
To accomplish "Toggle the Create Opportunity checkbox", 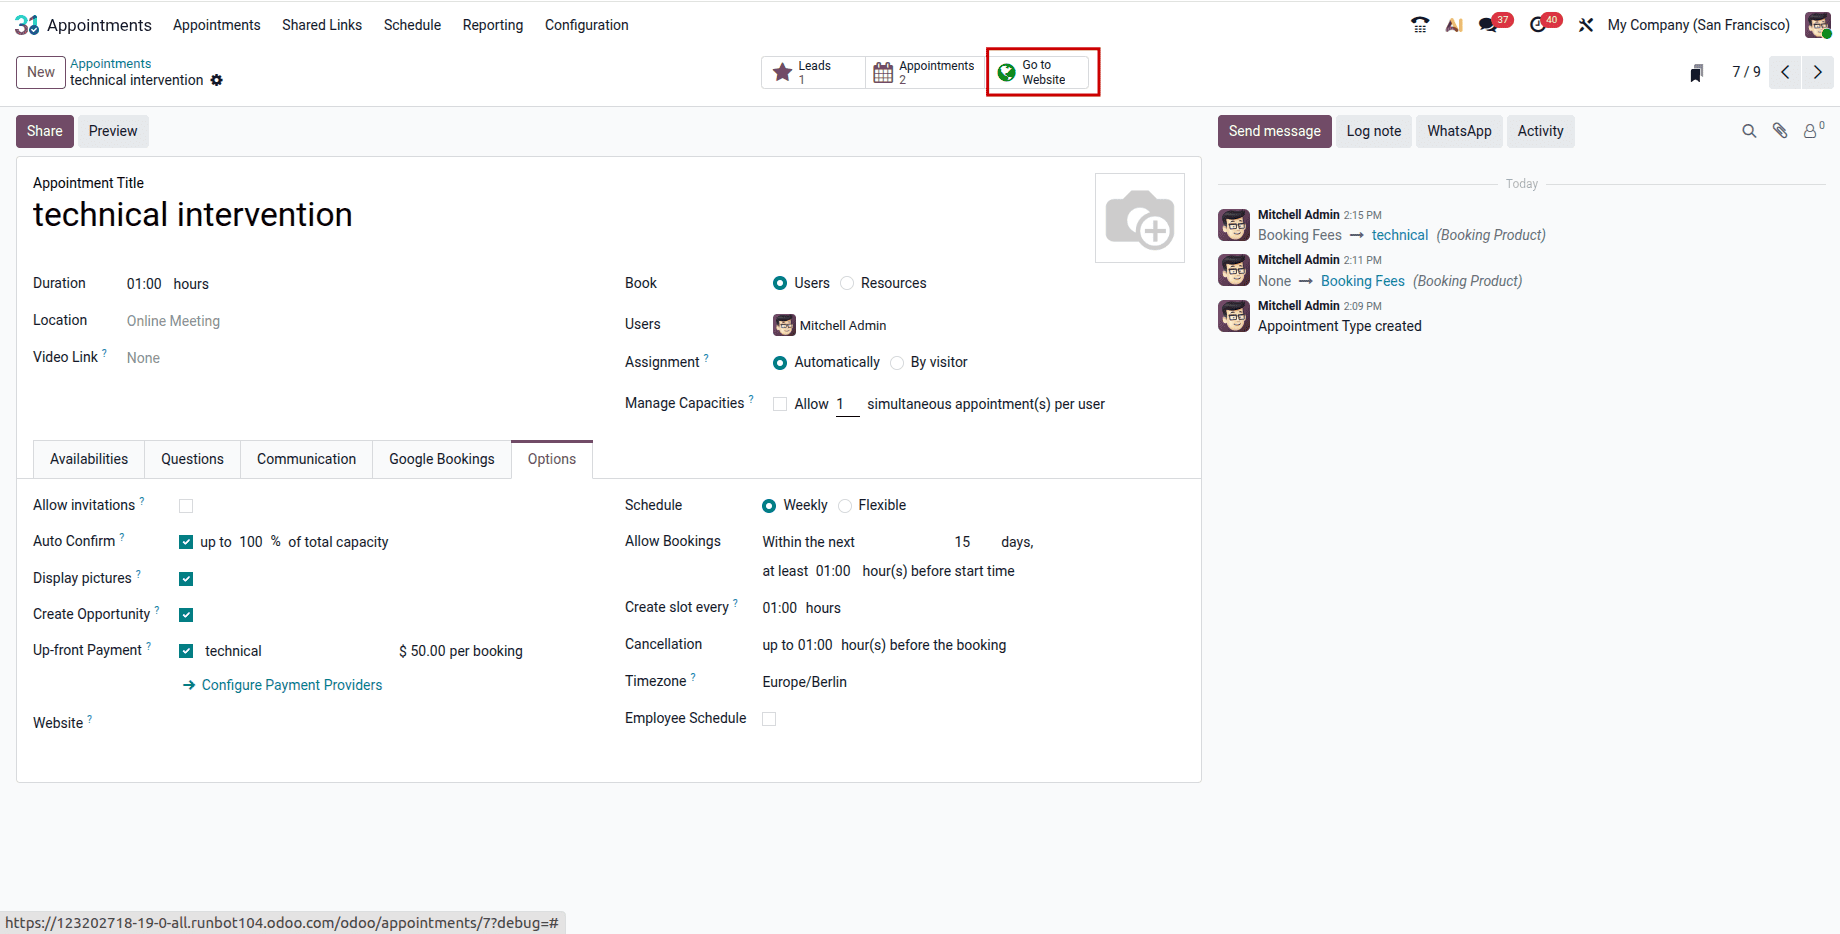I will 186,615.
